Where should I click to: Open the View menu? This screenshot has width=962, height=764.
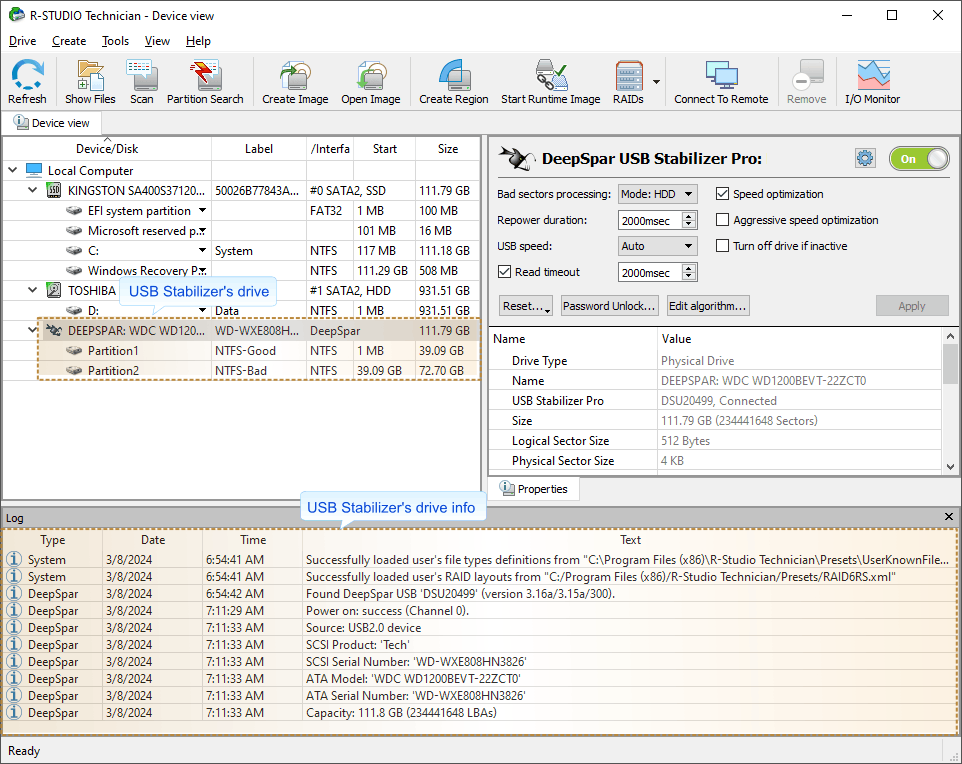157,41
